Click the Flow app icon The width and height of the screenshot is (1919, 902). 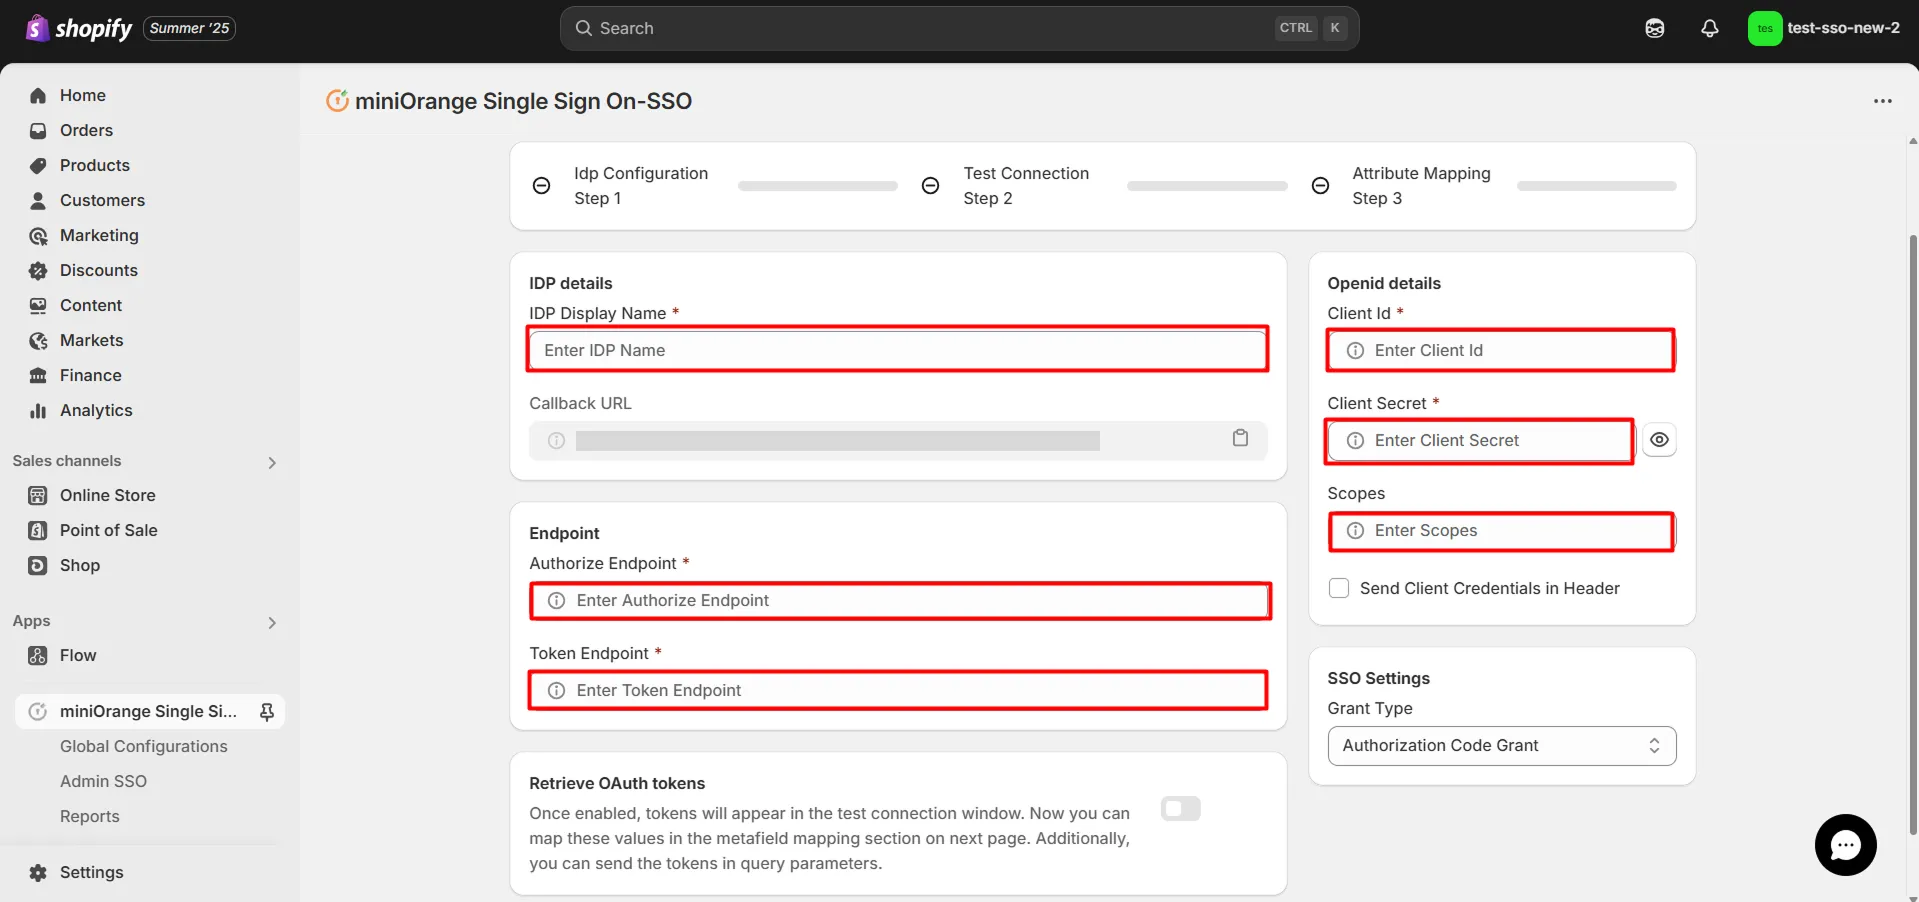(x=38, y=656)
